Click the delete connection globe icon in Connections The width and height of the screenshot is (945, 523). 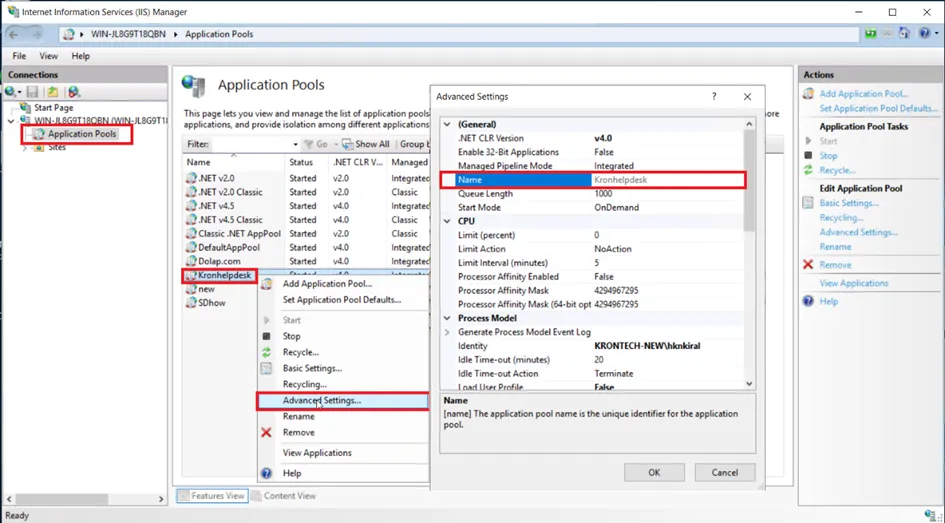tap(74, 92)
